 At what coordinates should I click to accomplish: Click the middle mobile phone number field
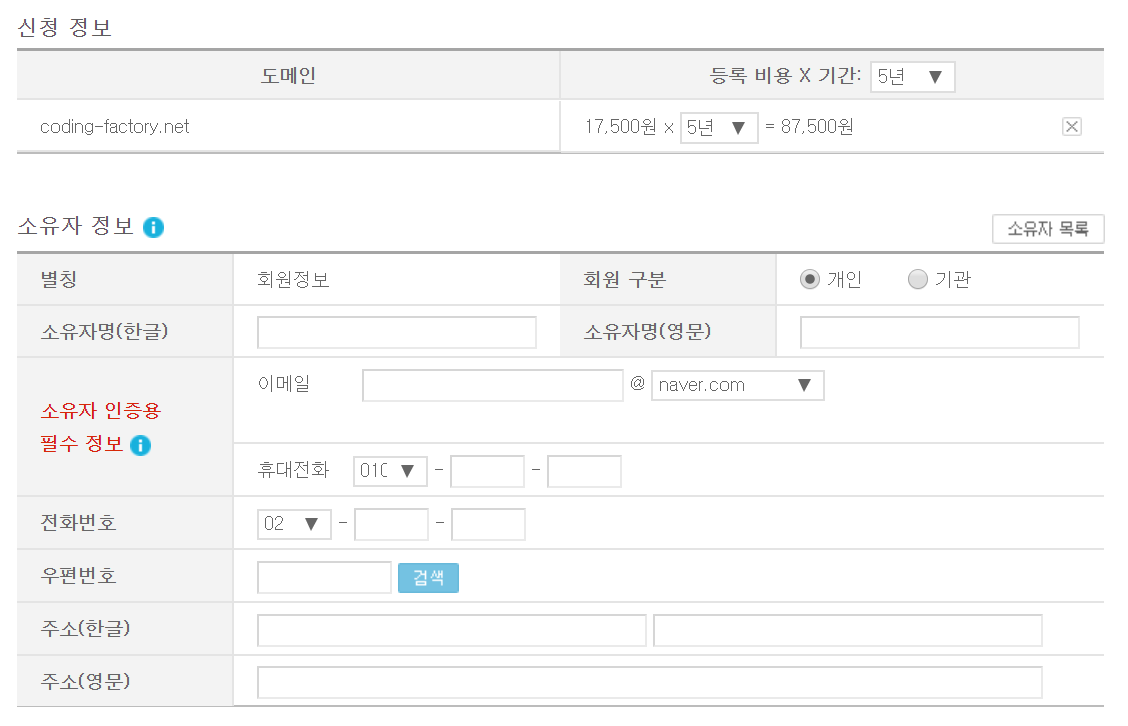[x=487, y=471]
